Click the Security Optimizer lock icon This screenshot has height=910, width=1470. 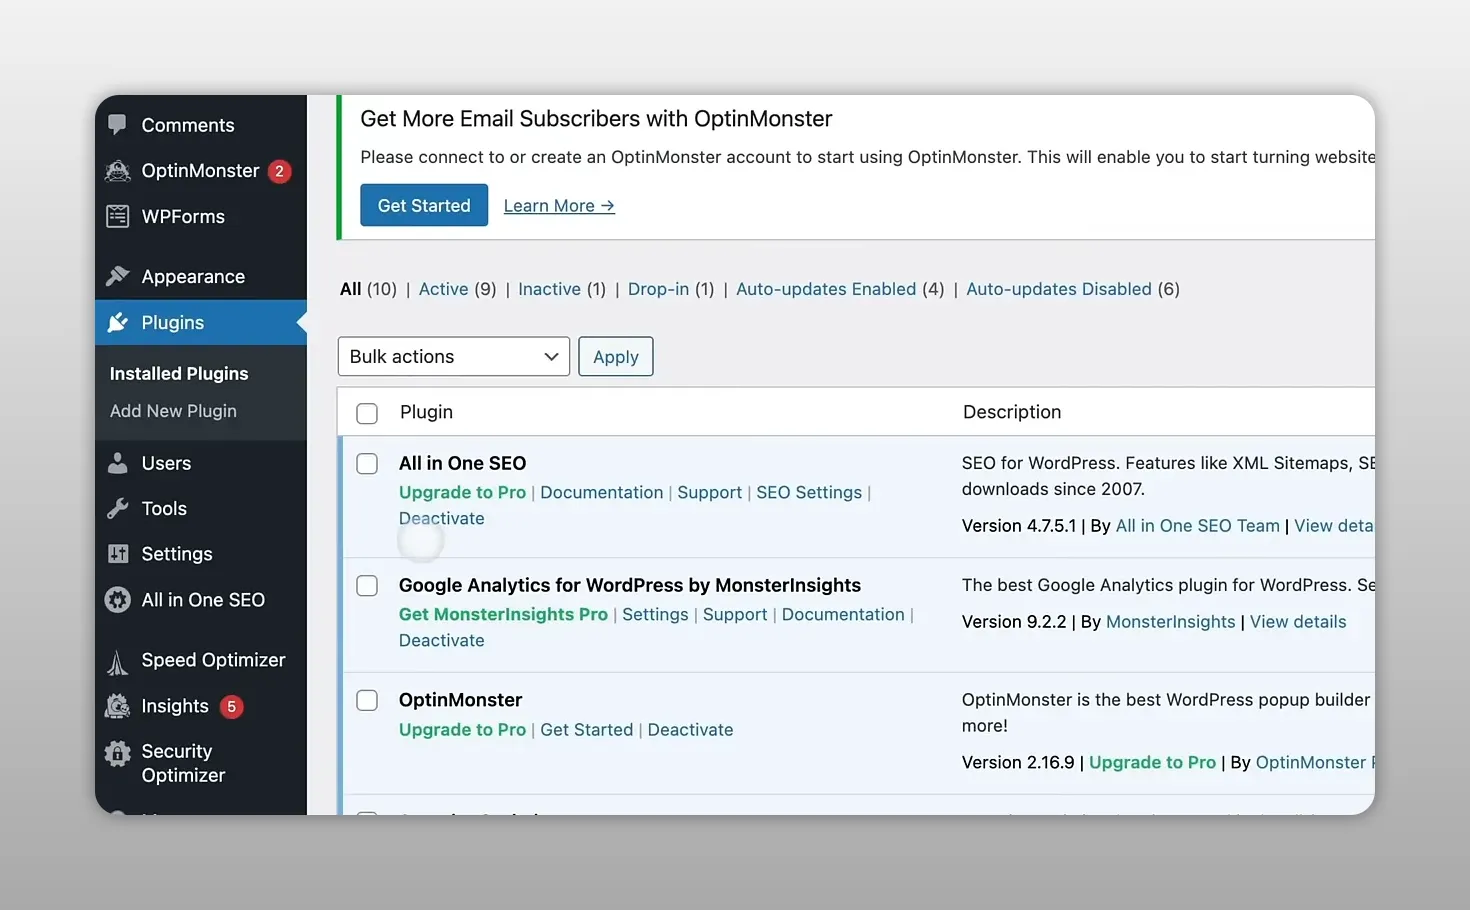pos(117,753)
